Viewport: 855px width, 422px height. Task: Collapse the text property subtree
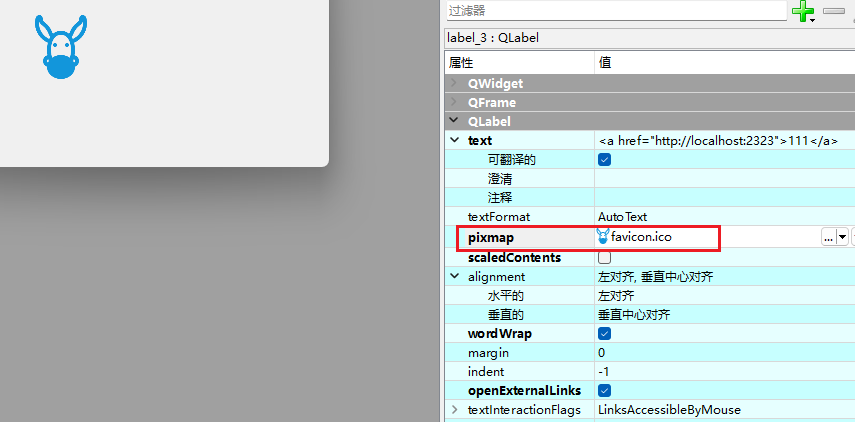pyautogui.click(x=455, y=141)
